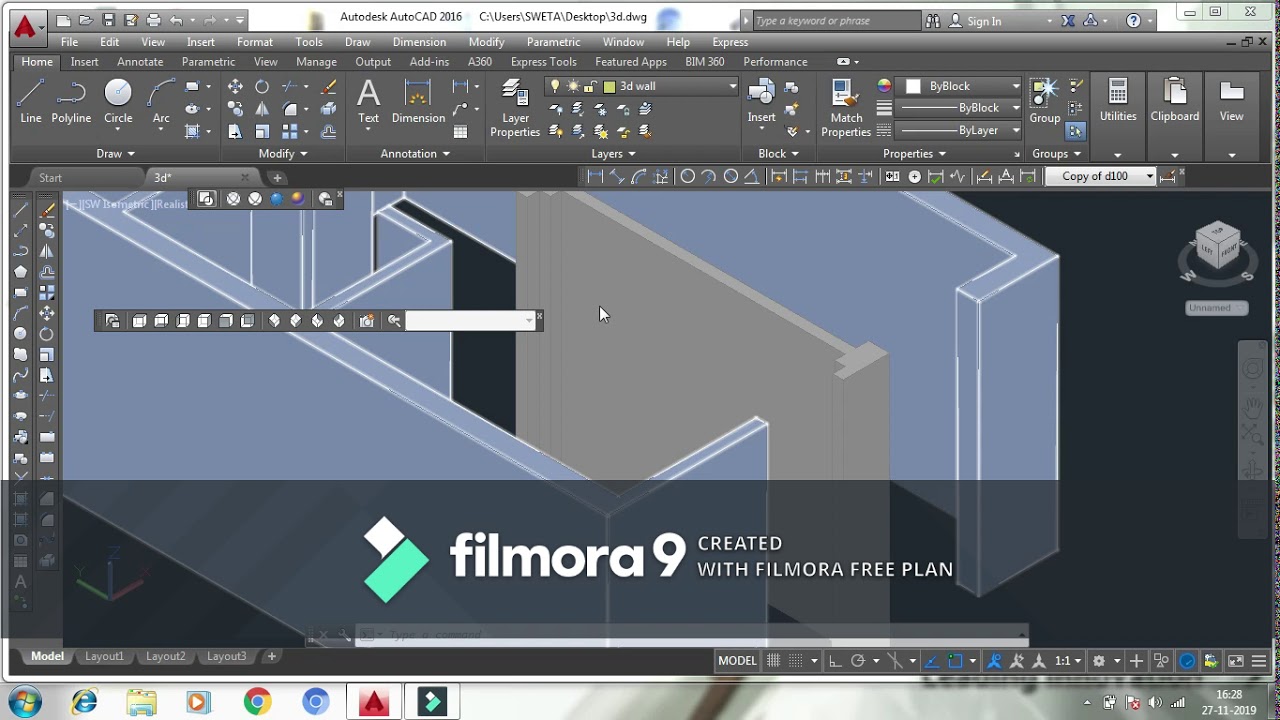1280x720 pixels.
Task: Click Match Properties tool
Action: 846,108
